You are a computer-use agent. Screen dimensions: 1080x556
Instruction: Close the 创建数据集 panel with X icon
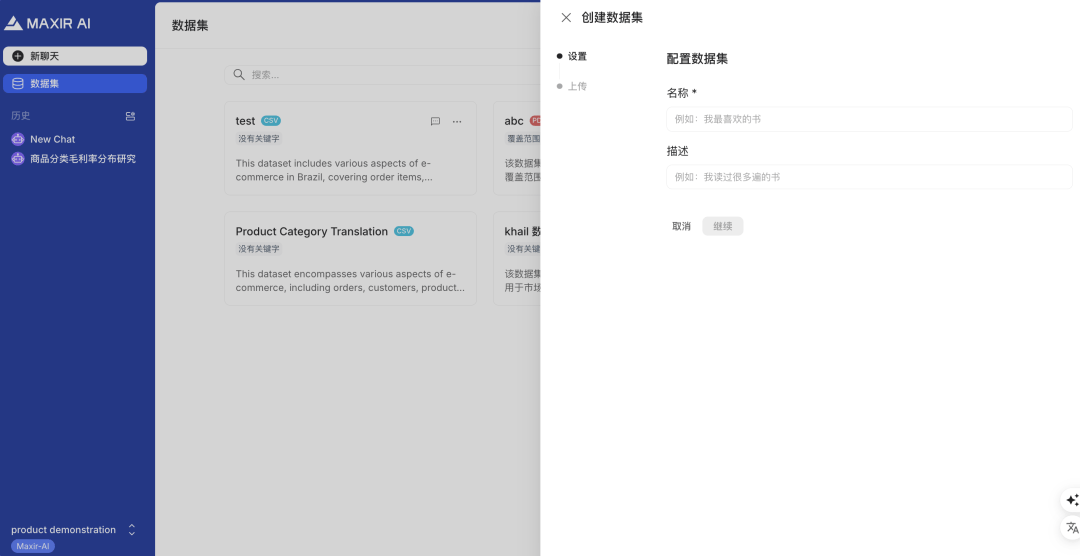[566, 18]
